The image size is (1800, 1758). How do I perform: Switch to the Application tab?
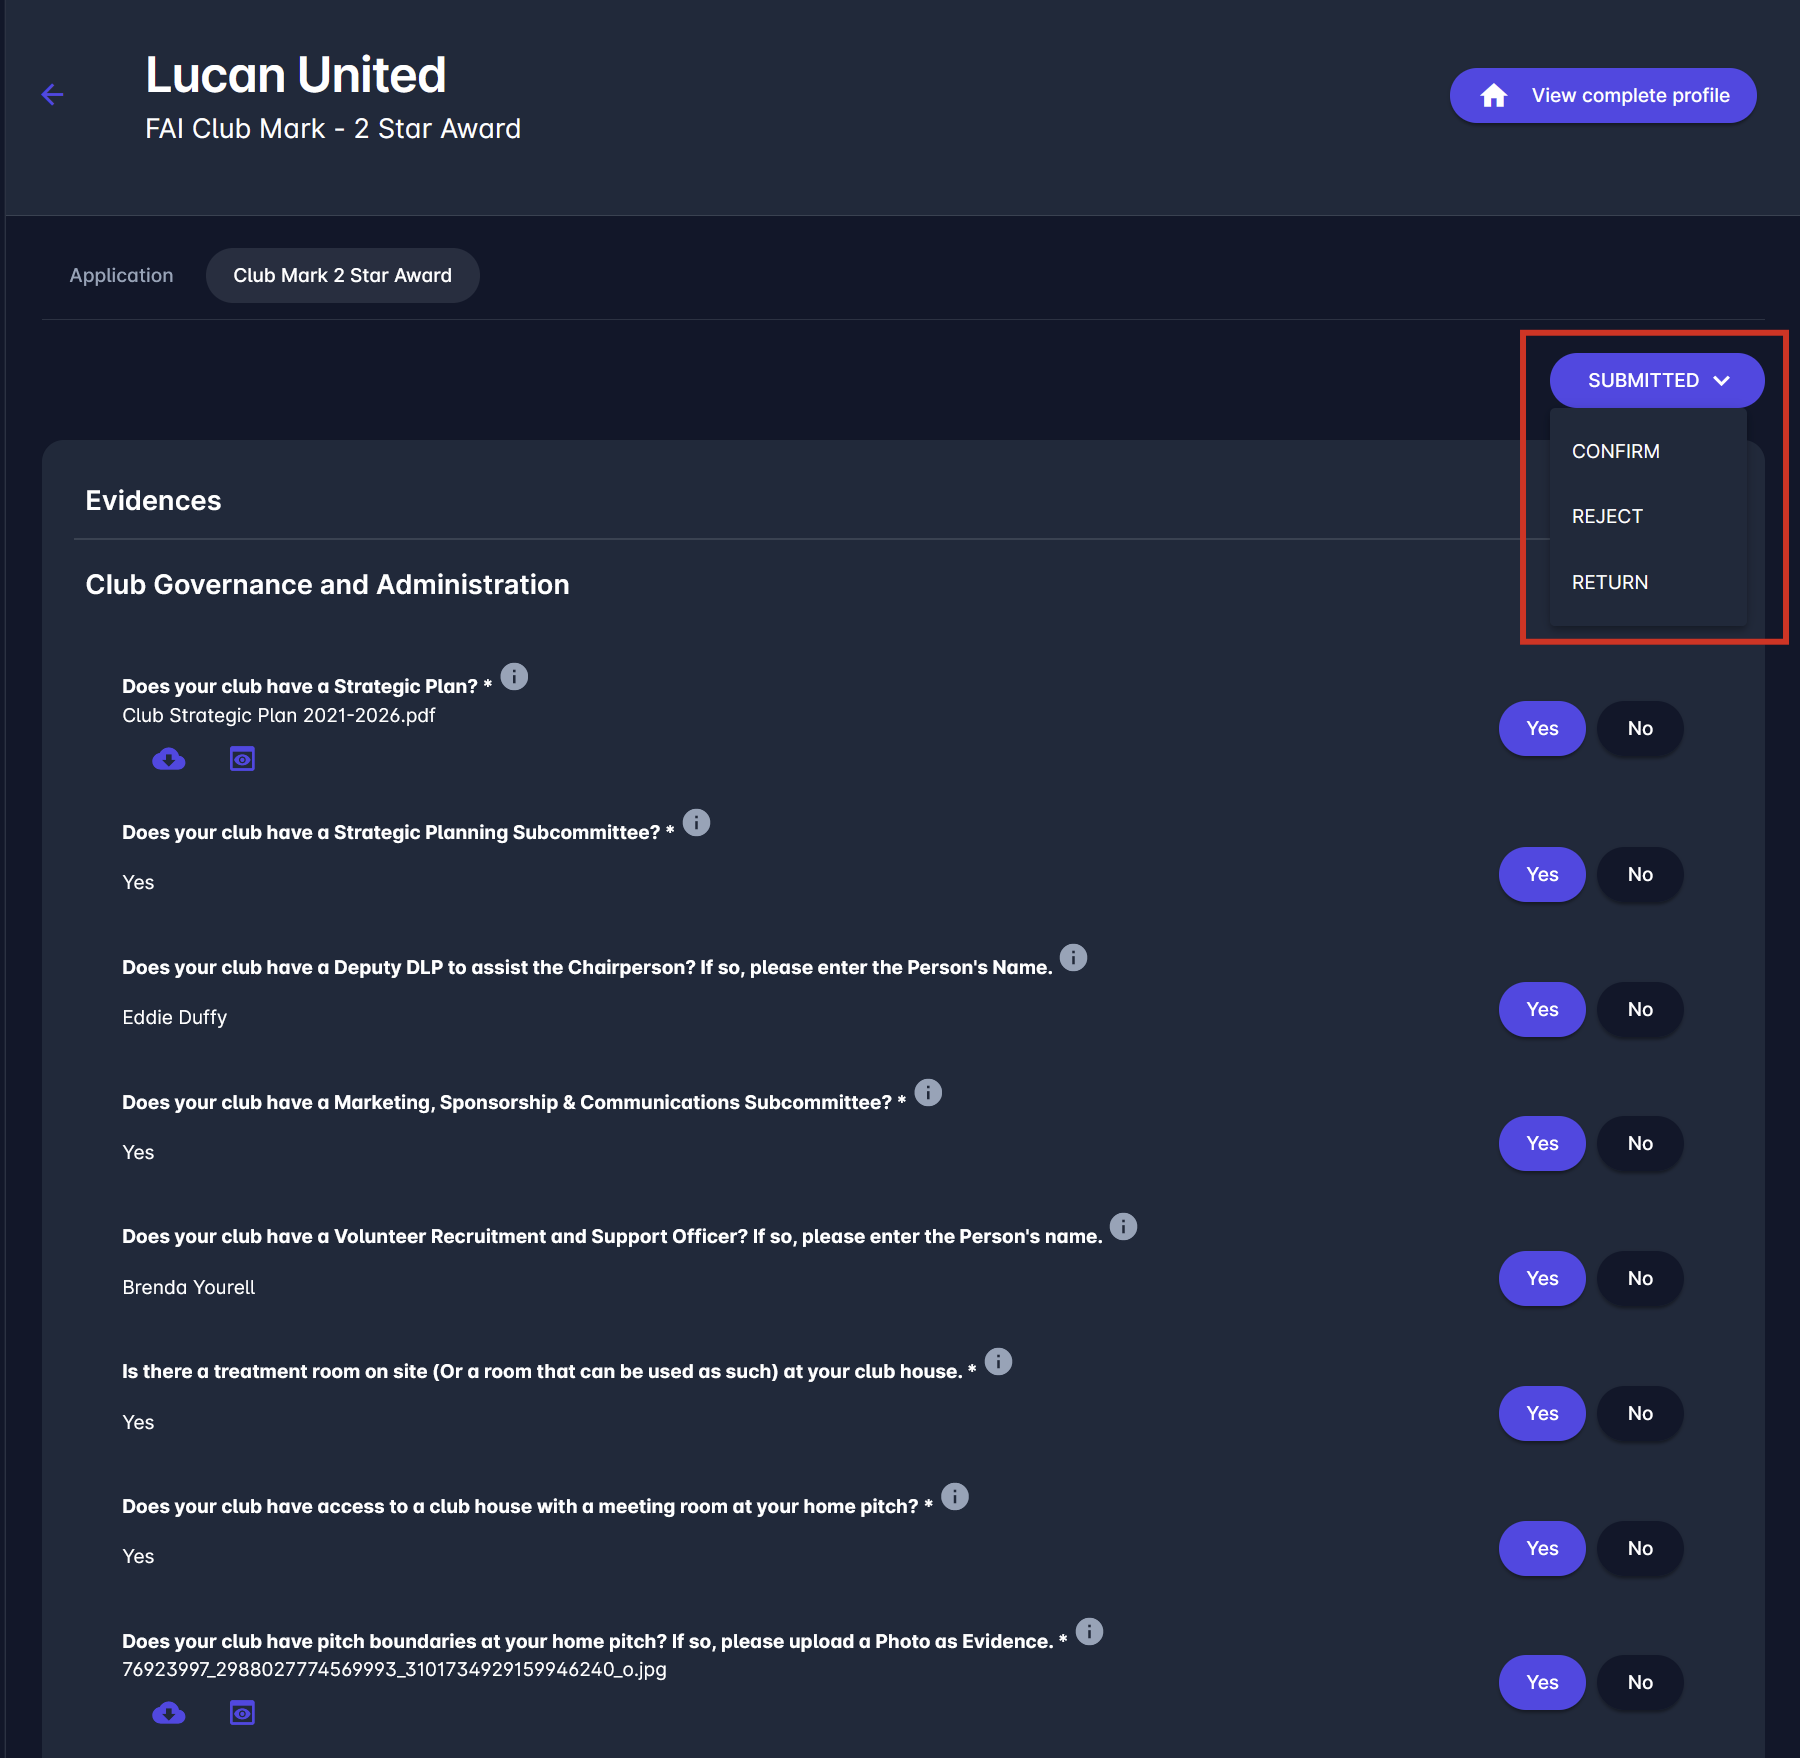121,276
